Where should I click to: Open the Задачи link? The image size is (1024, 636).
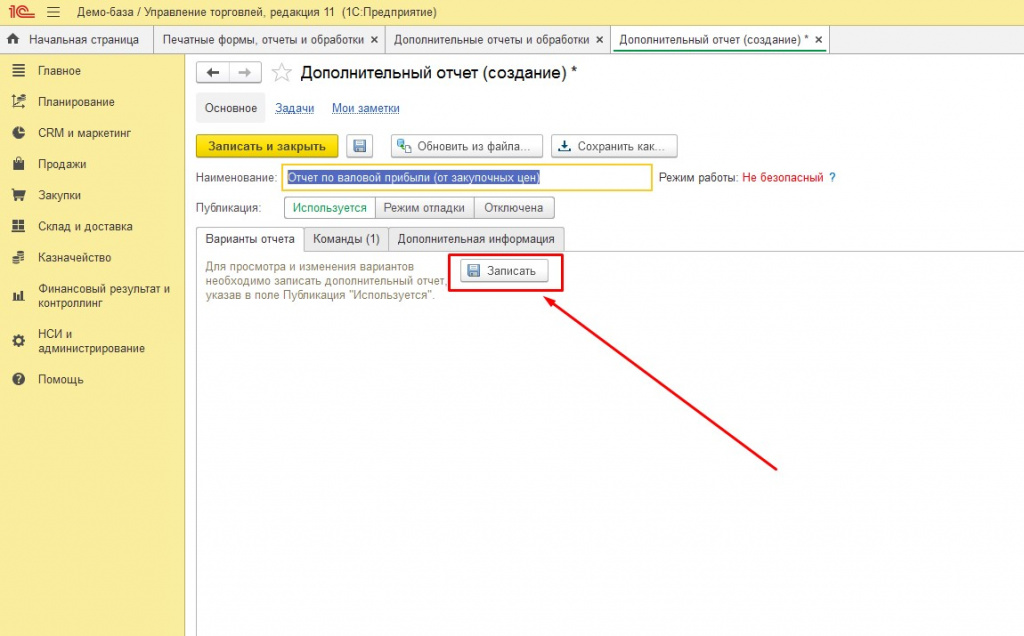[x=295, y=108]
